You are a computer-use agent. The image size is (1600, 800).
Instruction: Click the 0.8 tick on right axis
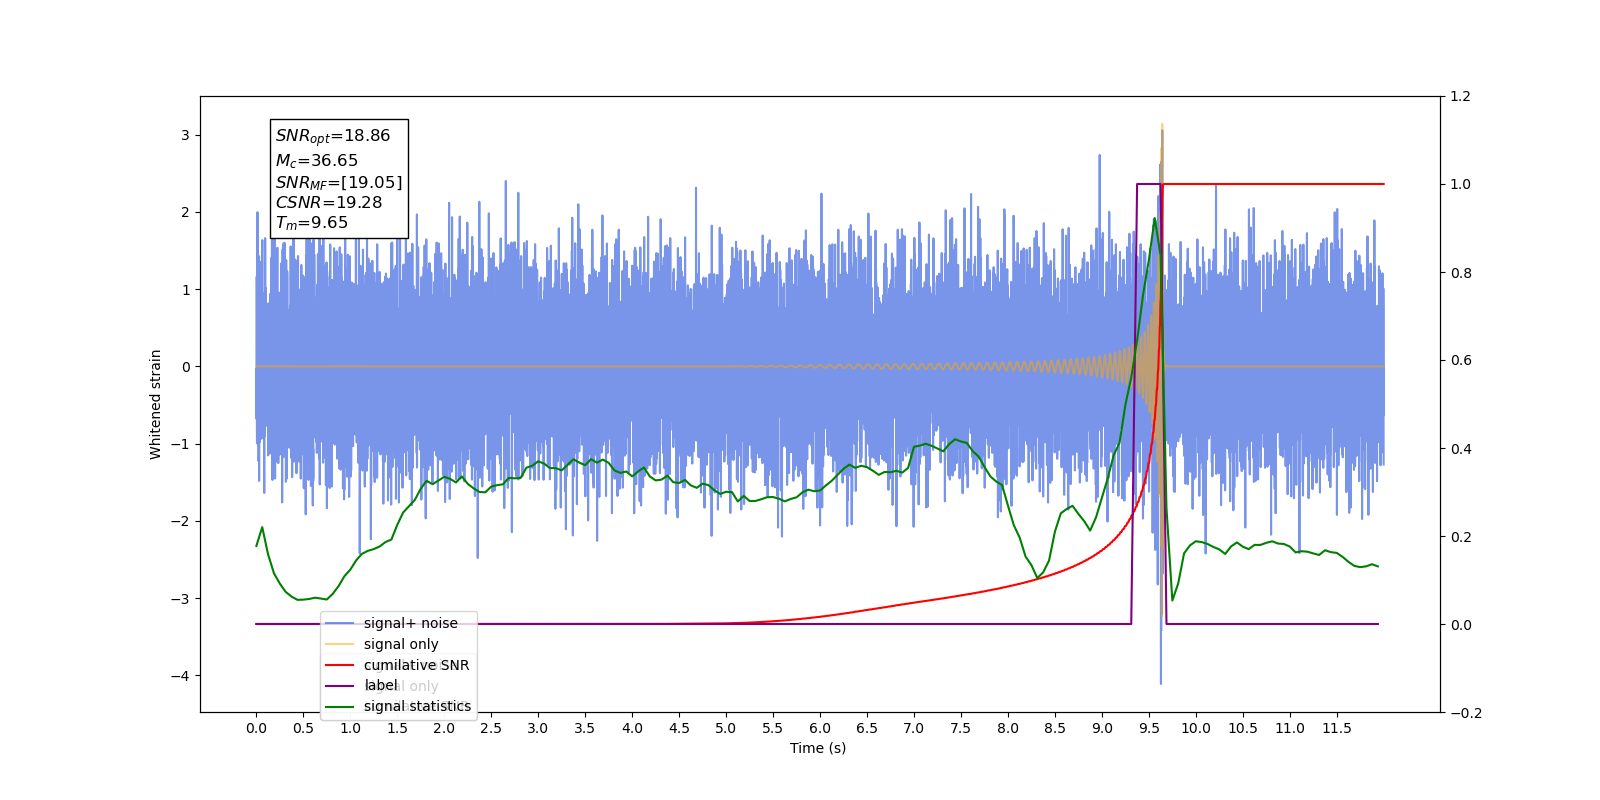pos(1461,273)
